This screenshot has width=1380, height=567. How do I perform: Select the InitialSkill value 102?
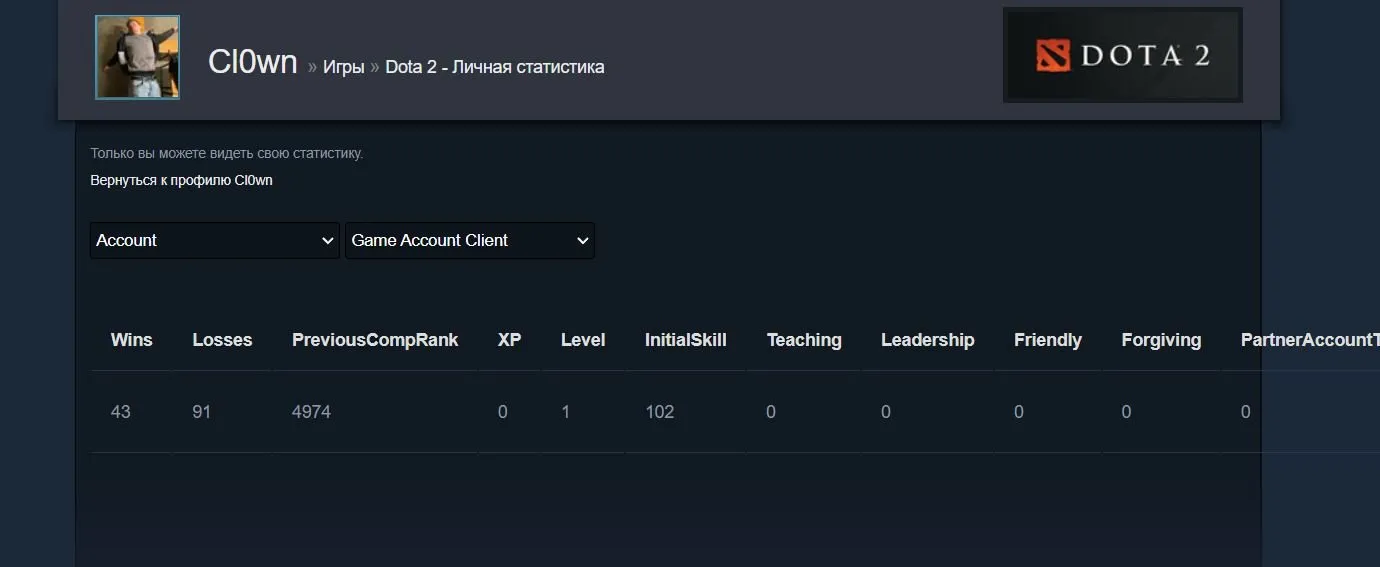pyautogui.click(x=660, y=412)
